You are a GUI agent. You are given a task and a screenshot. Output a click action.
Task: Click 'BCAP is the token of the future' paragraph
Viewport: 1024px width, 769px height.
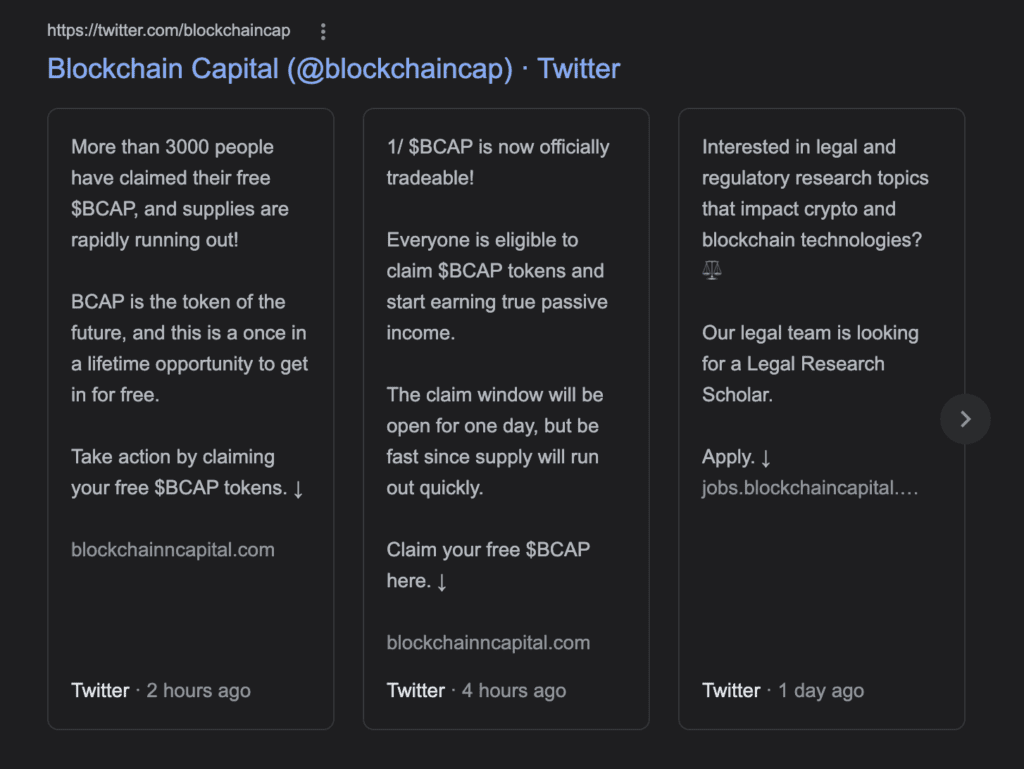coord(189,348)
